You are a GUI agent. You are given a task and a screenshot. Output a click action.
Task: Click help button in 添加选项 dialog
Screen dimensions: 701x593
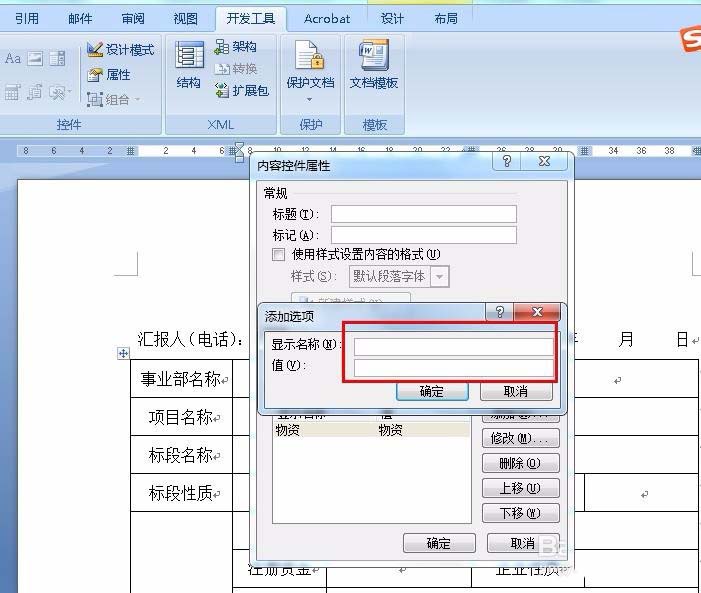500,312
